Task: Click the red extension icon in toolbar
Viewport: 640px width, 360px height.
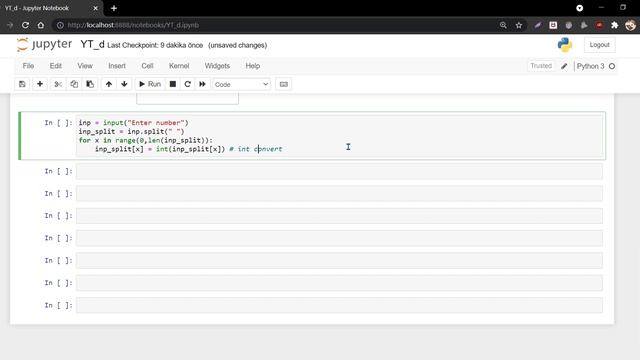Action: coord(599,25)
